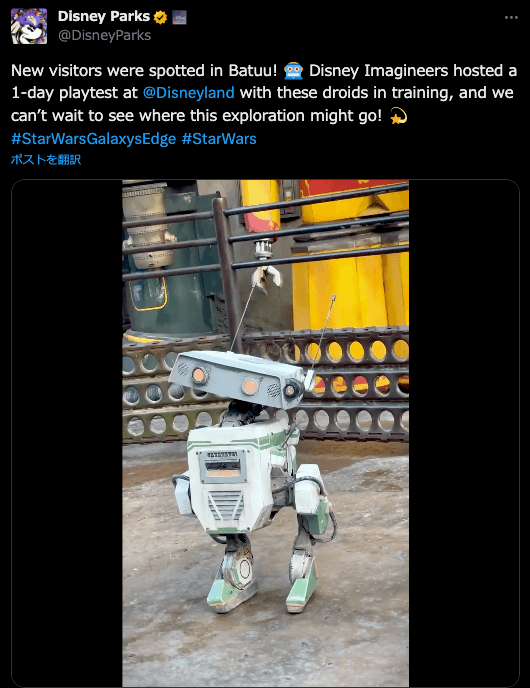
Task: Play the droid video
Action: (265, 433)
